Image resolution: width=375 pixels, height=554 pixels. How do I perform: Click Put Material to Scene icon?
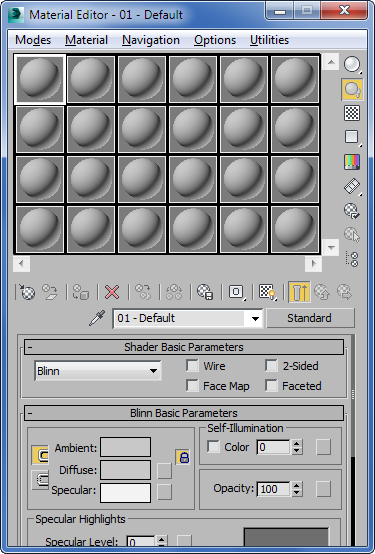click(50, 292)
